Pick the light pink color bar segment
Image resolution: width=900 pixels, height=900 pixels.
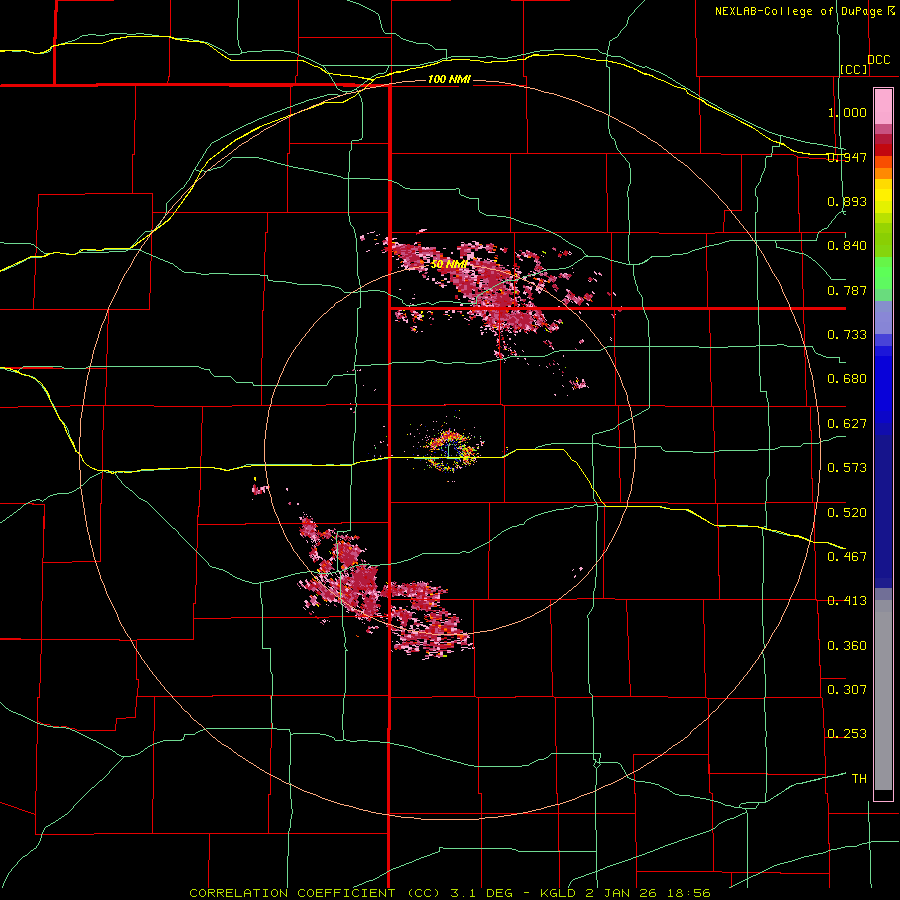coord(883,107)
